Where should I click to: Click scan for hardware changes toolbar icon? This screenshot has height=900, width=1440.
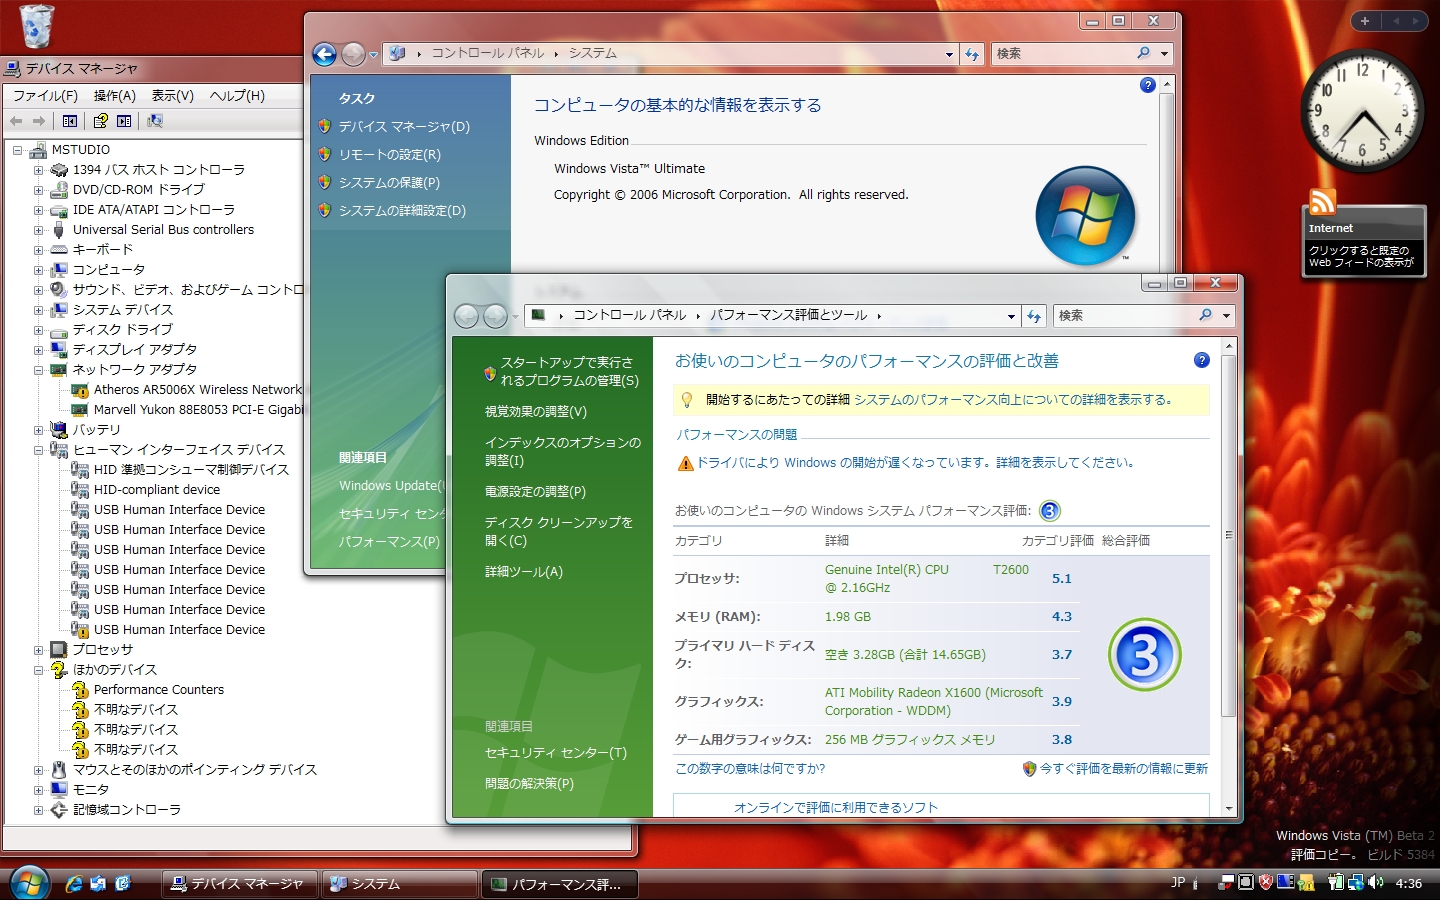coord(155,121)
